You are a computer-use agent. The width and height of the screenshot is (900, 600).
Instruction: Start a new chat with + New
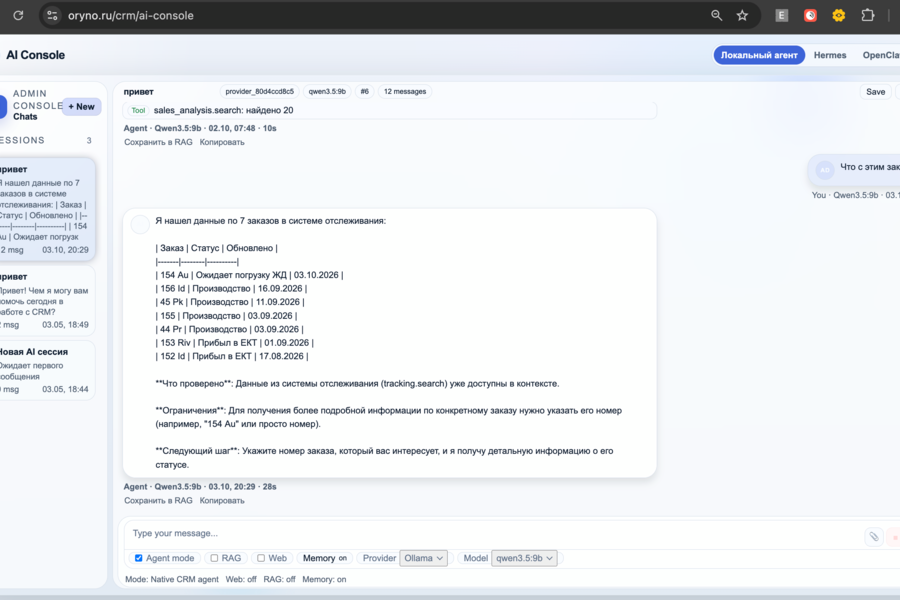[x=82, y=107]
